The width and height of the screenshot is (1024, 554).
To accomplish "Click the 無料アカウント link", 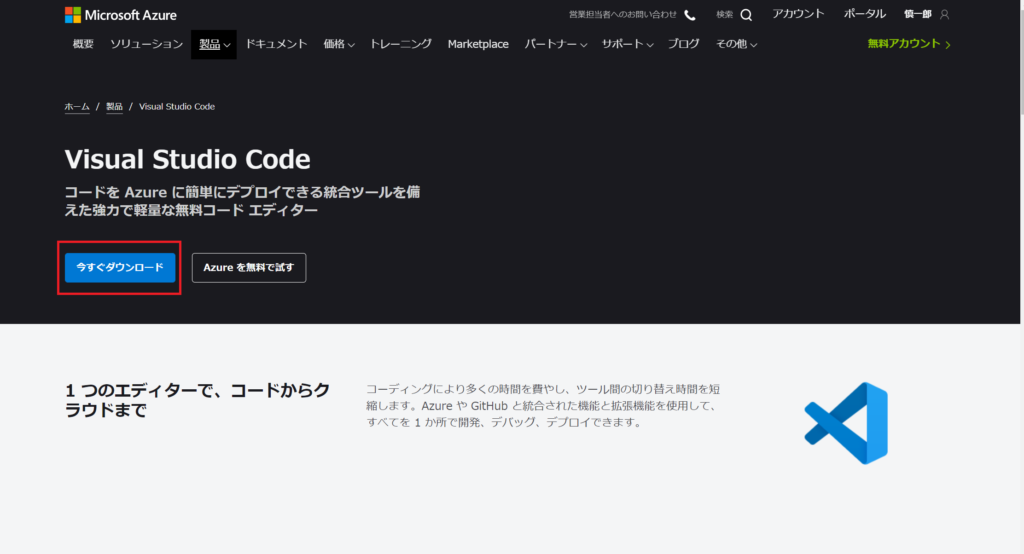I will (908, 44).
